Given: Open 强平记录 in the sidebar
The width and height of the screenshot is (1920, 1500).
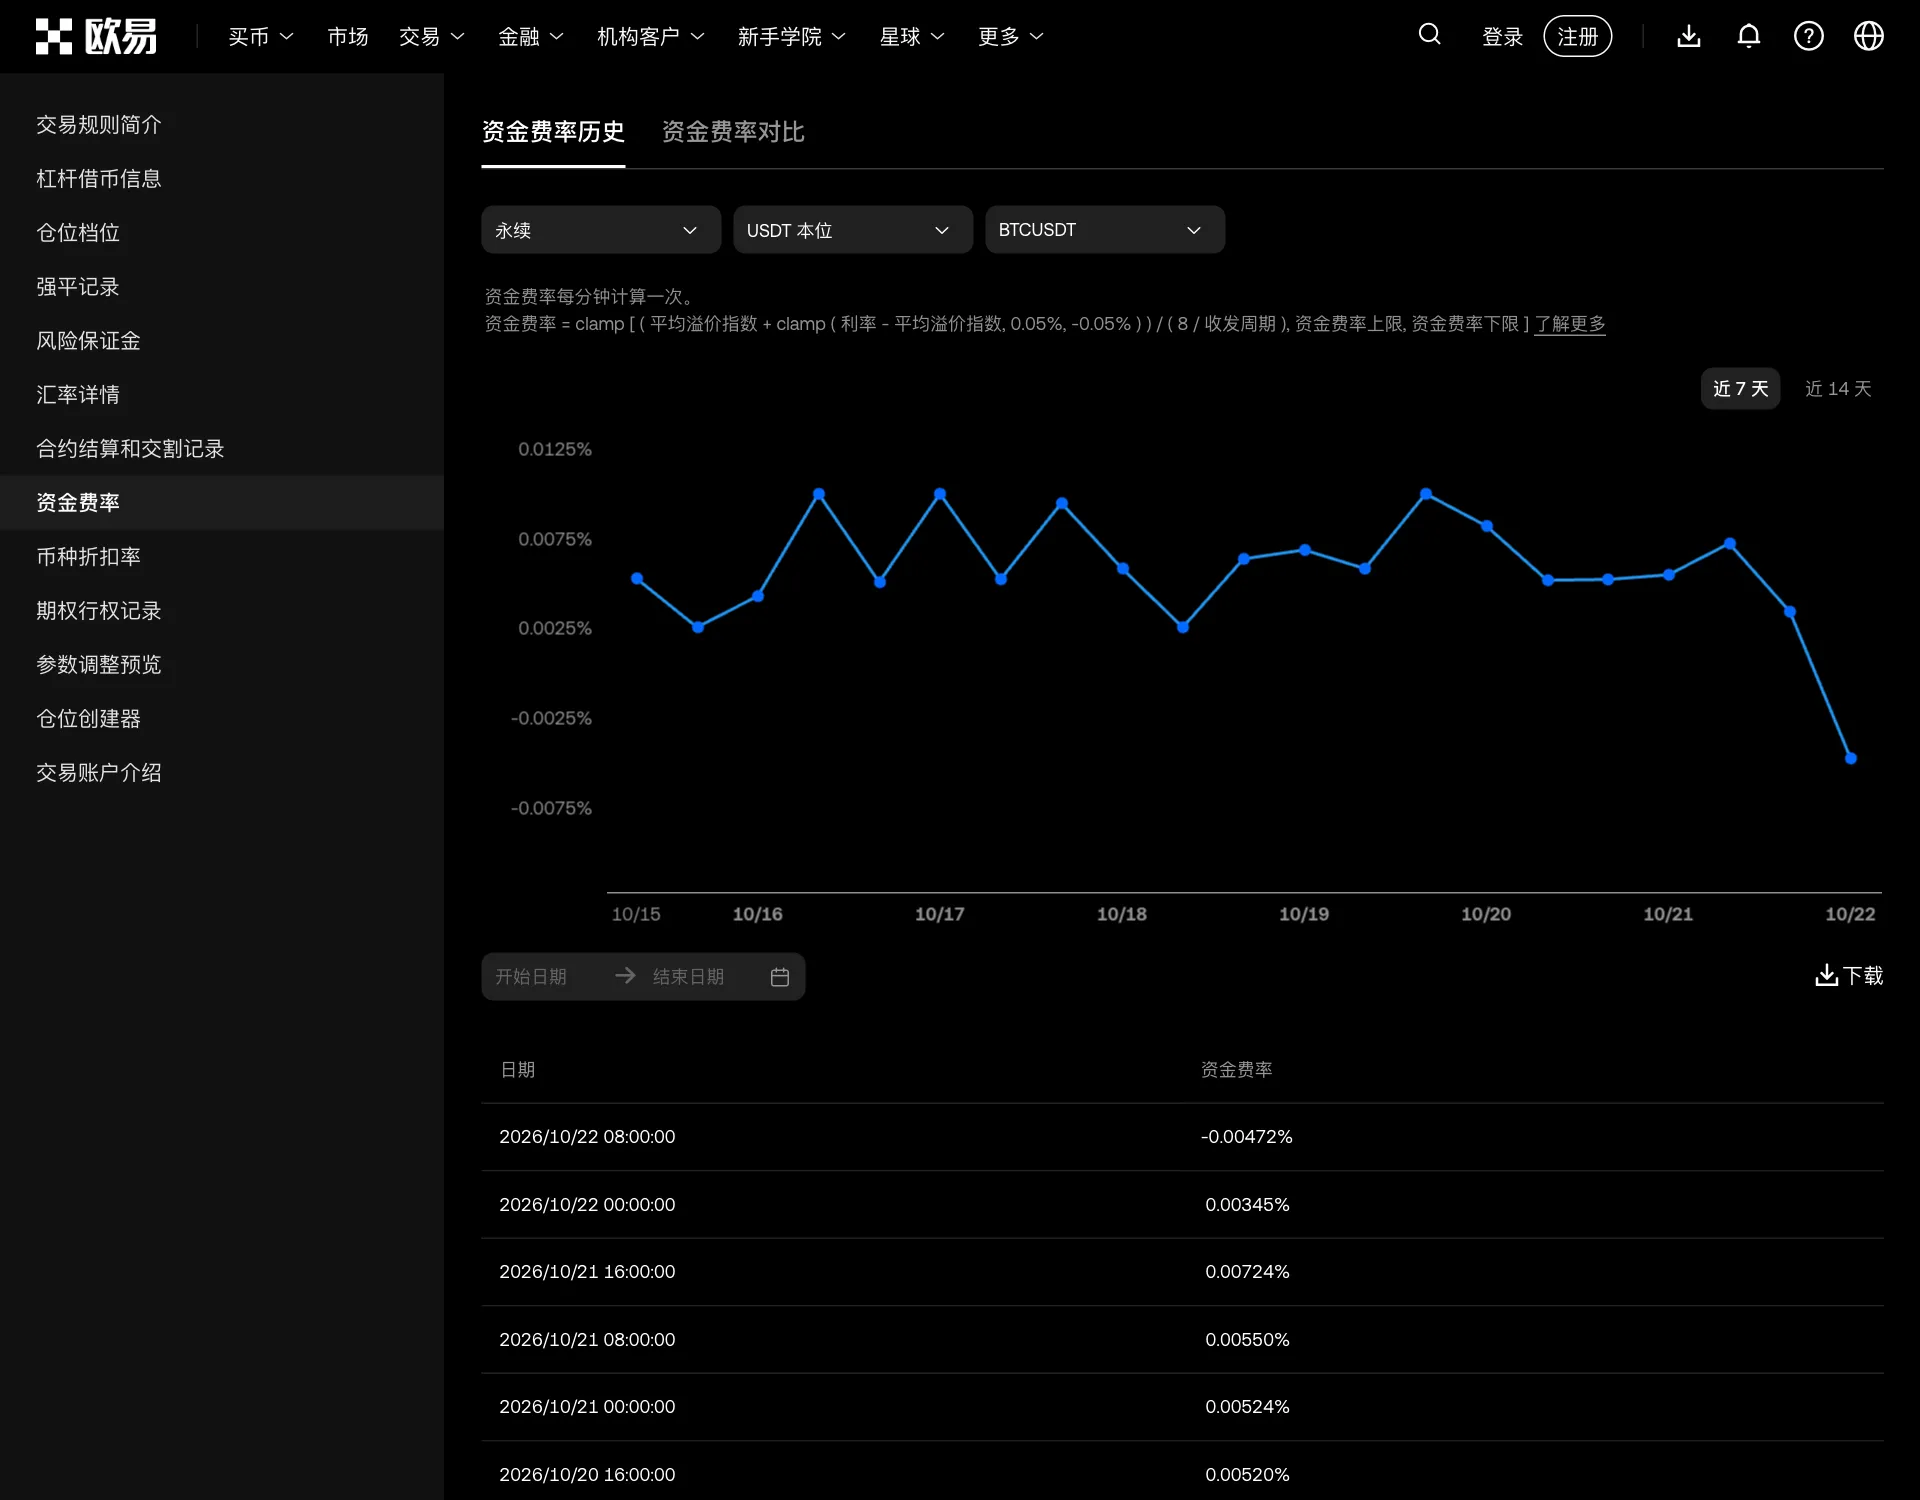Looking at the screenshot, I should 222,287.
